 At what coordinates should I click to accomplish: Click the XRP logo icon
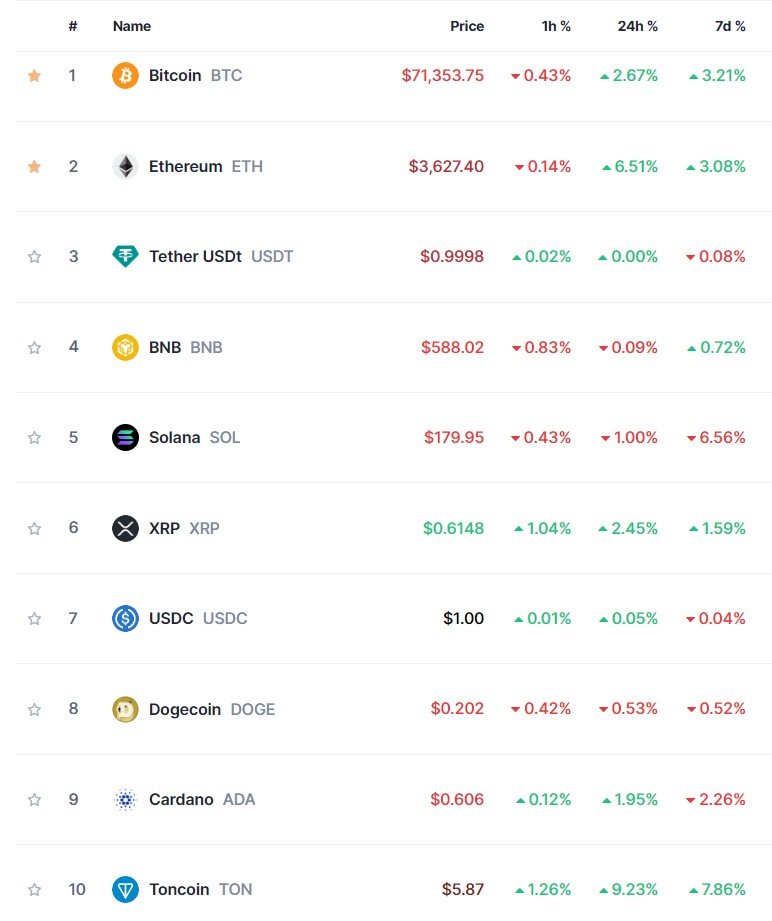[x=125, y=528]
